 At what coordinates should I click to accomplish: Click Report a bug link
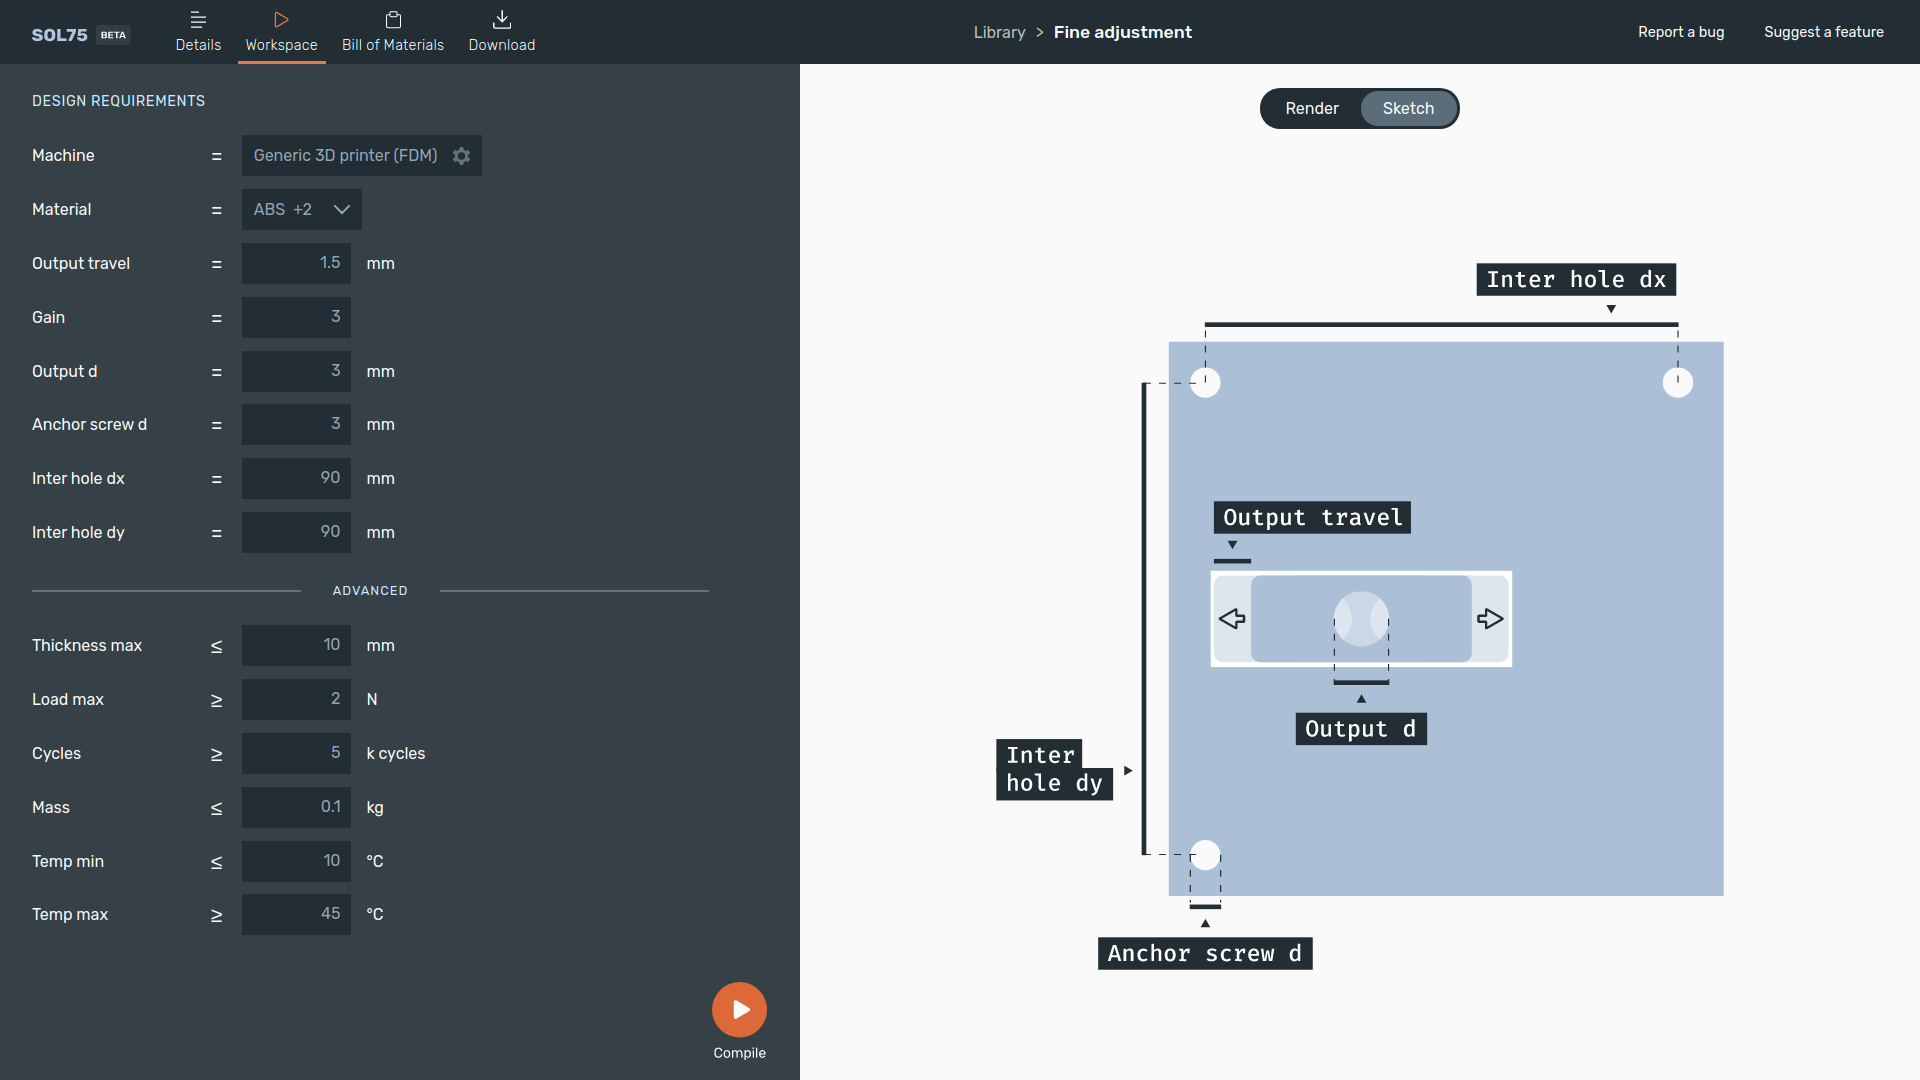point(1680,32)
